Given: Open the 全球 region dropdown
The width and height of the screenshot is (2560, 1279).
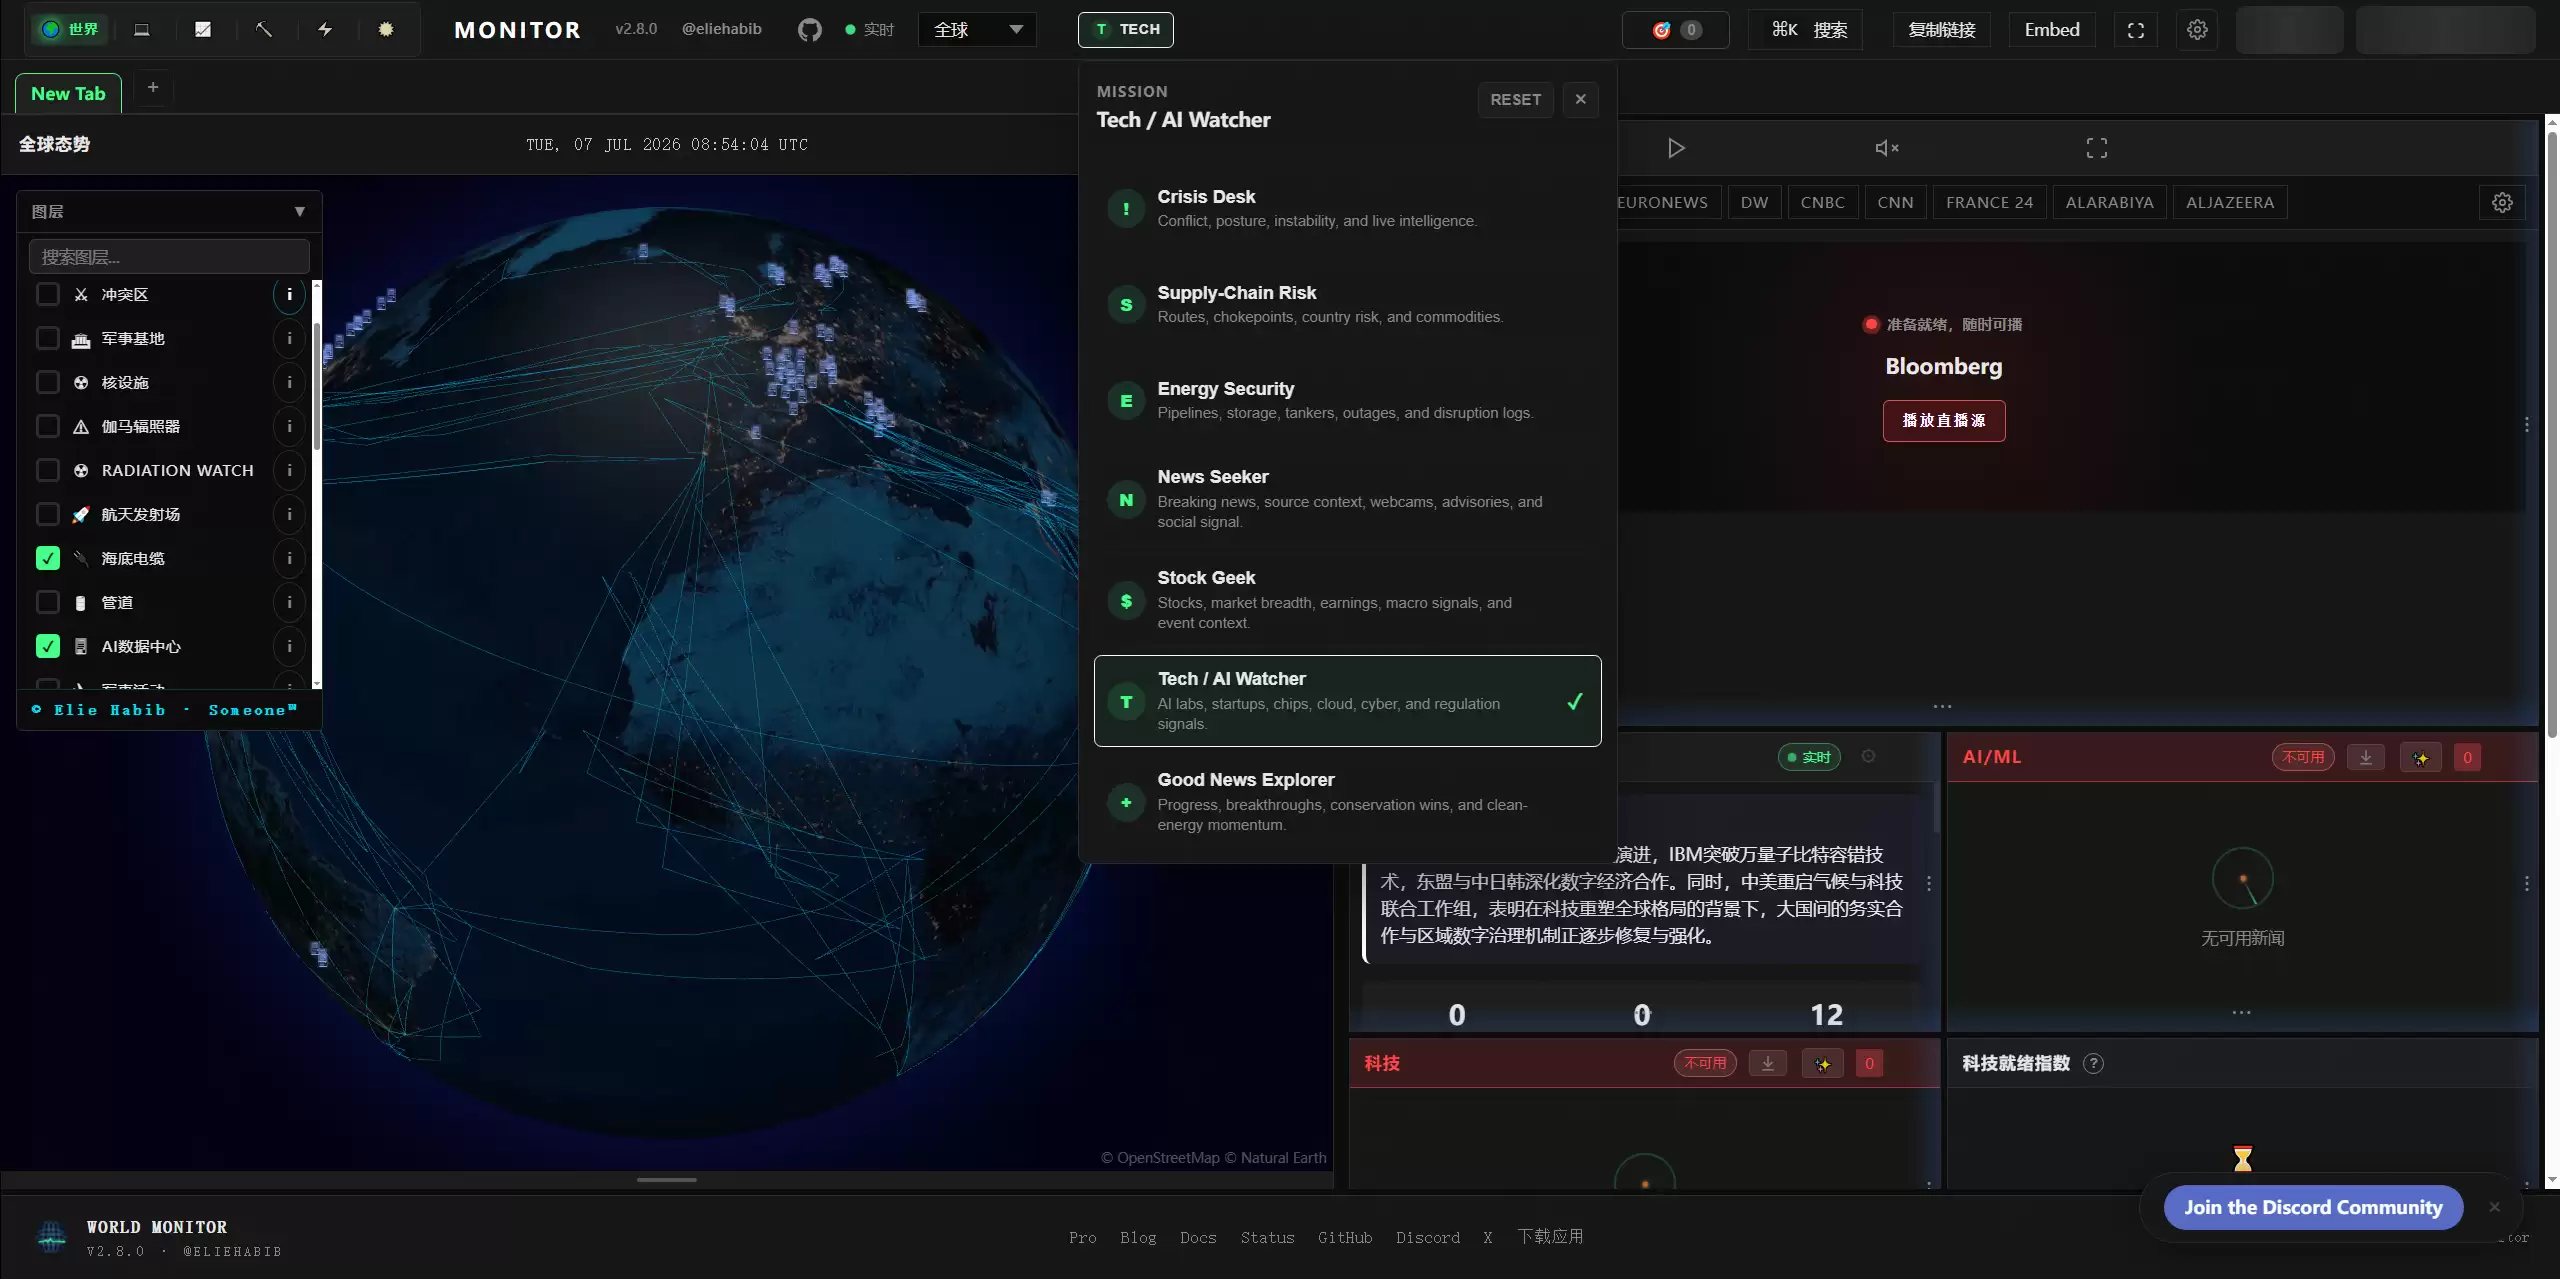Looking at the screenshot, I should 977,30.
